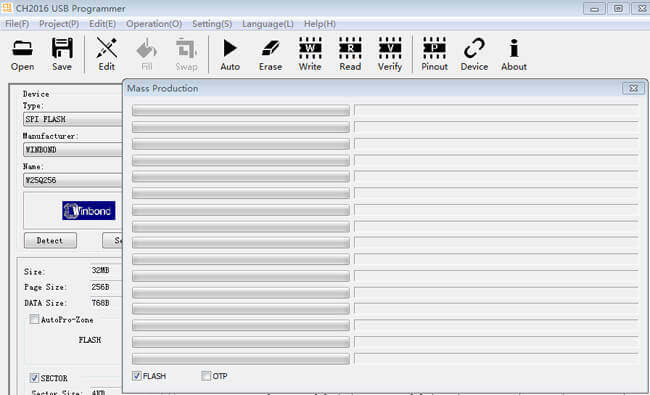Enable the OTP checkbox

(206, 376)
